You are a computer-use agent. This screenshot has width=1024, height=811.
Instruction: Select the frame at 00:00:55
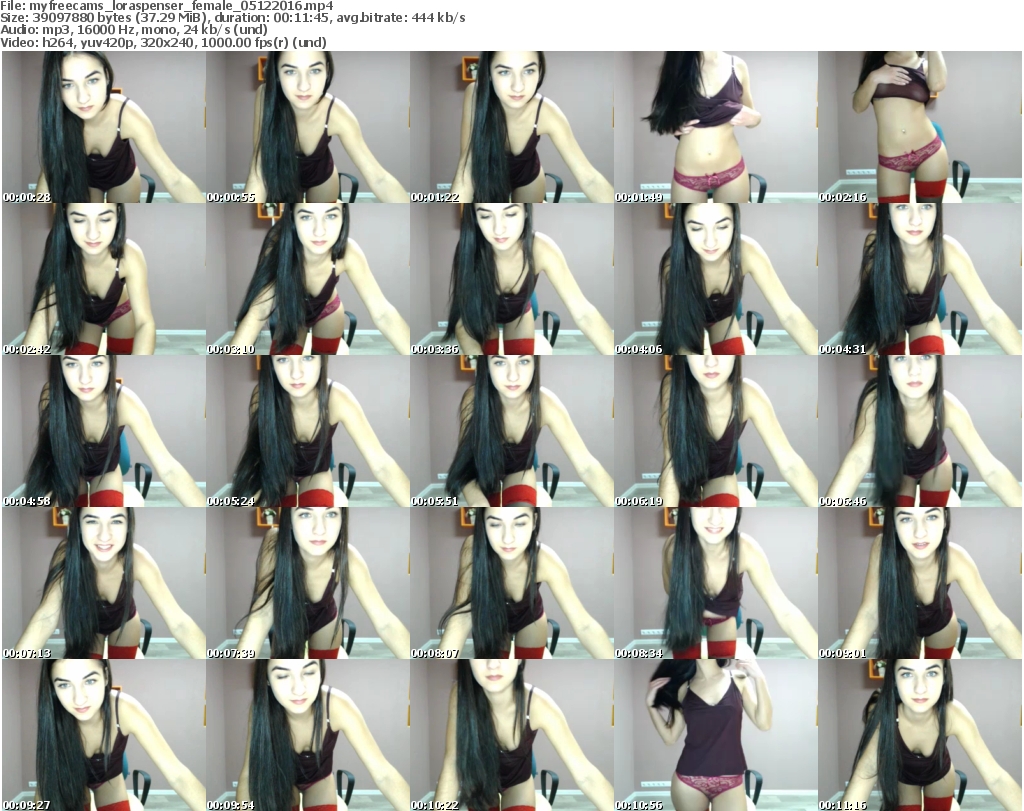pos(307,128)
